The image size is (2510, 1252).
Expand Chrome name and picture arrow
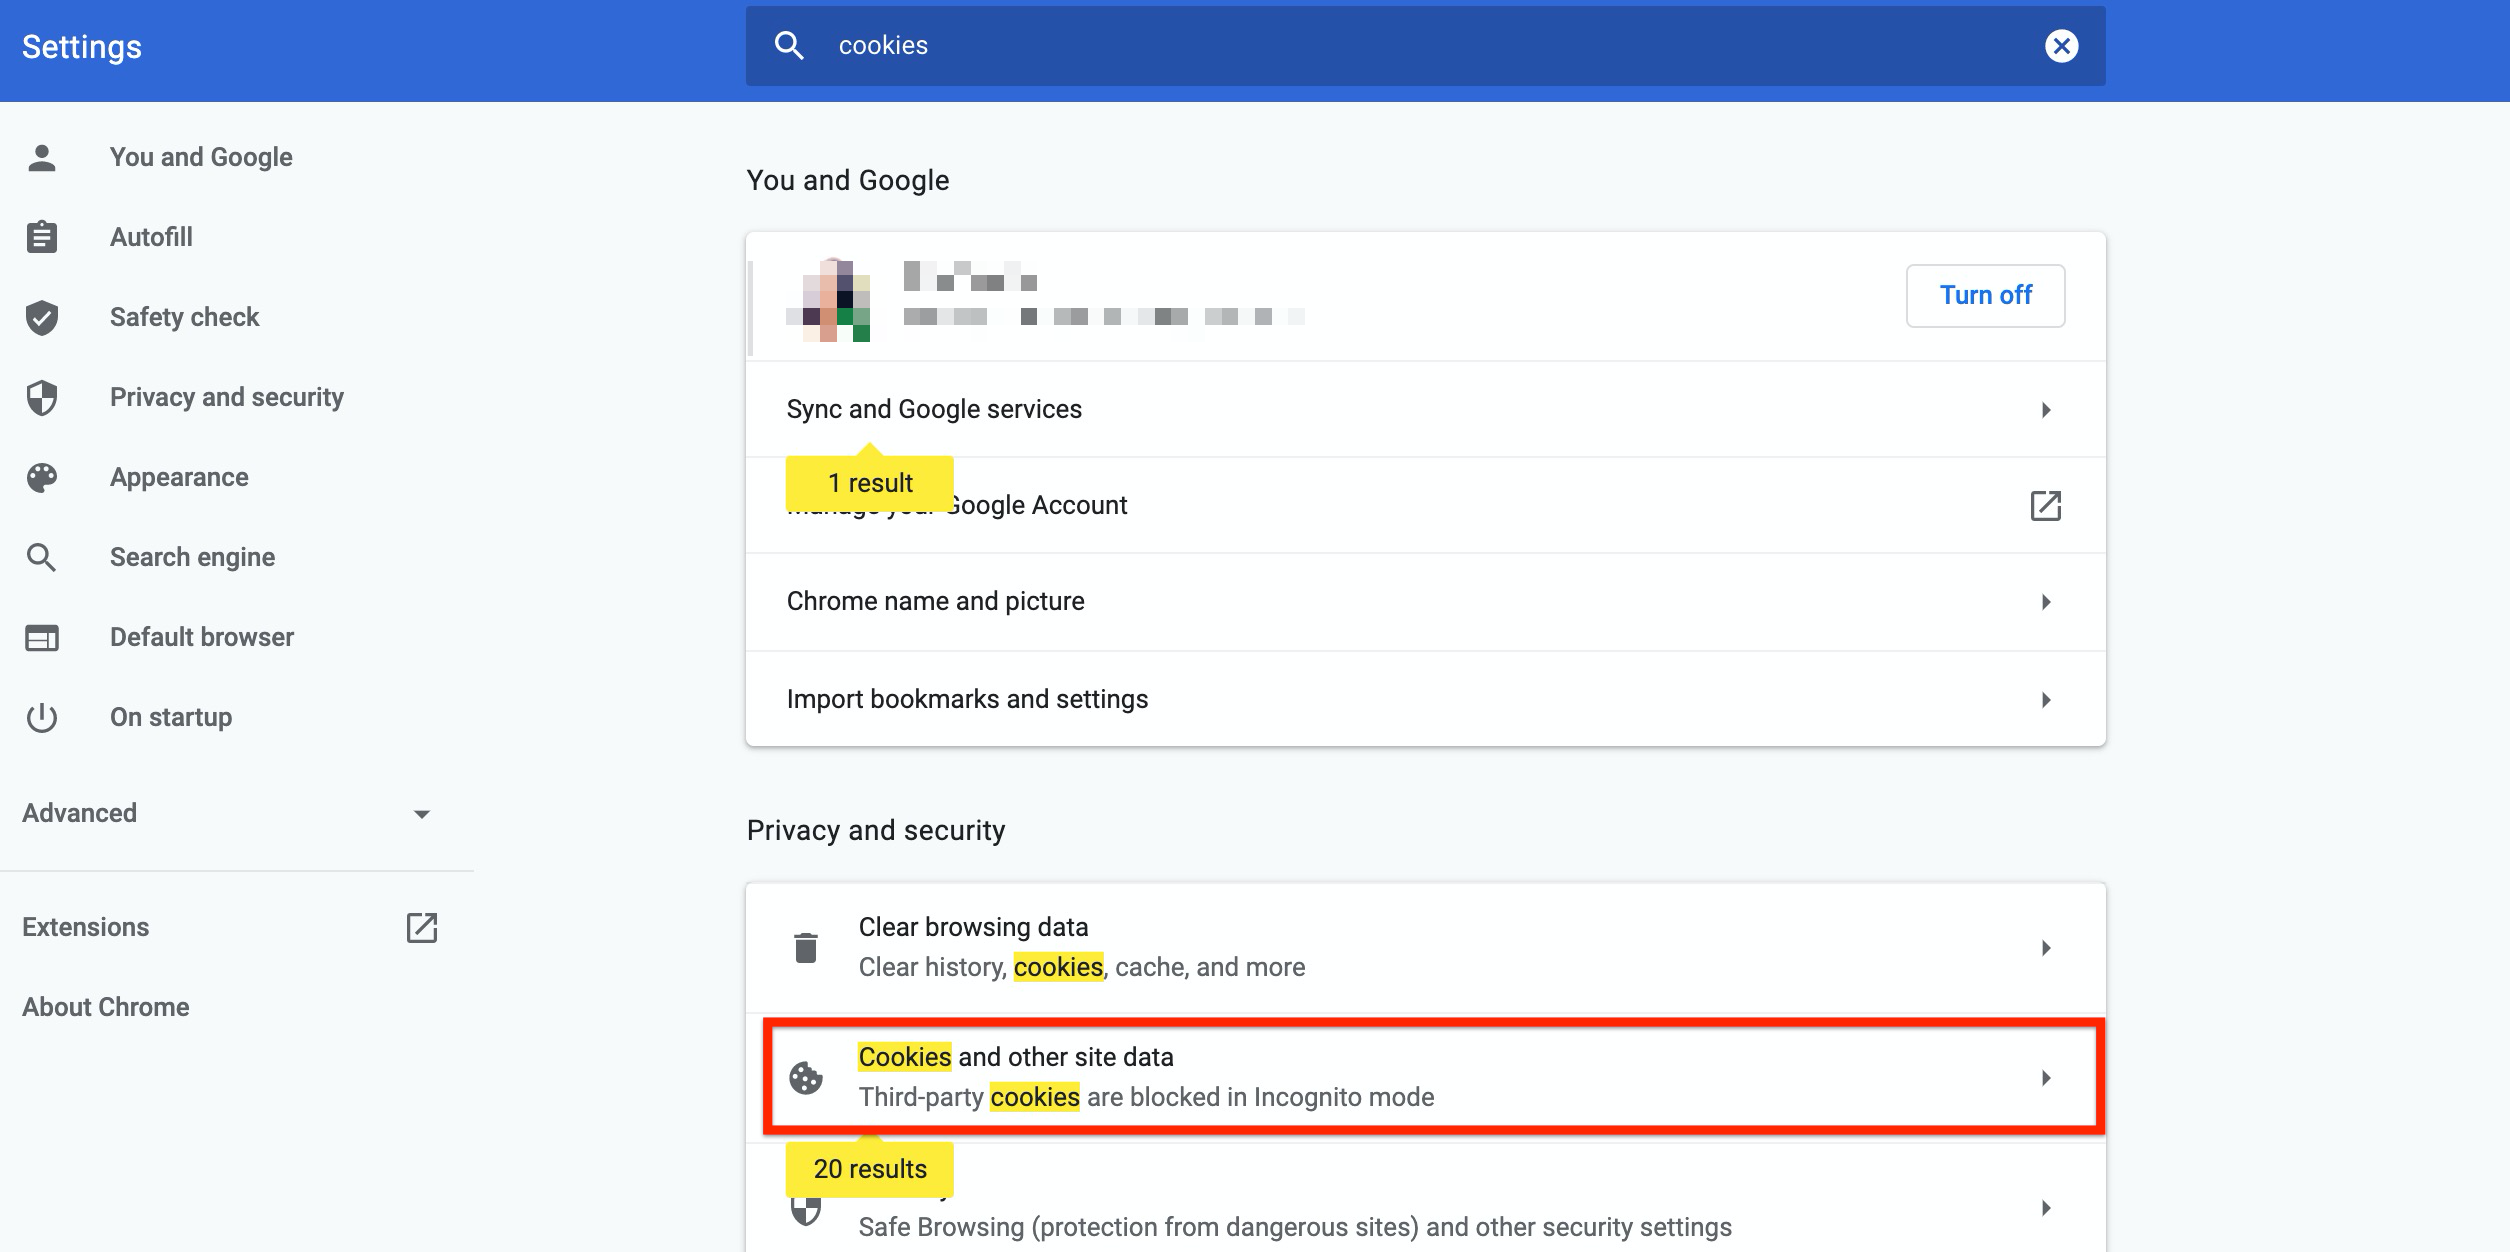tap(2046, 602)
